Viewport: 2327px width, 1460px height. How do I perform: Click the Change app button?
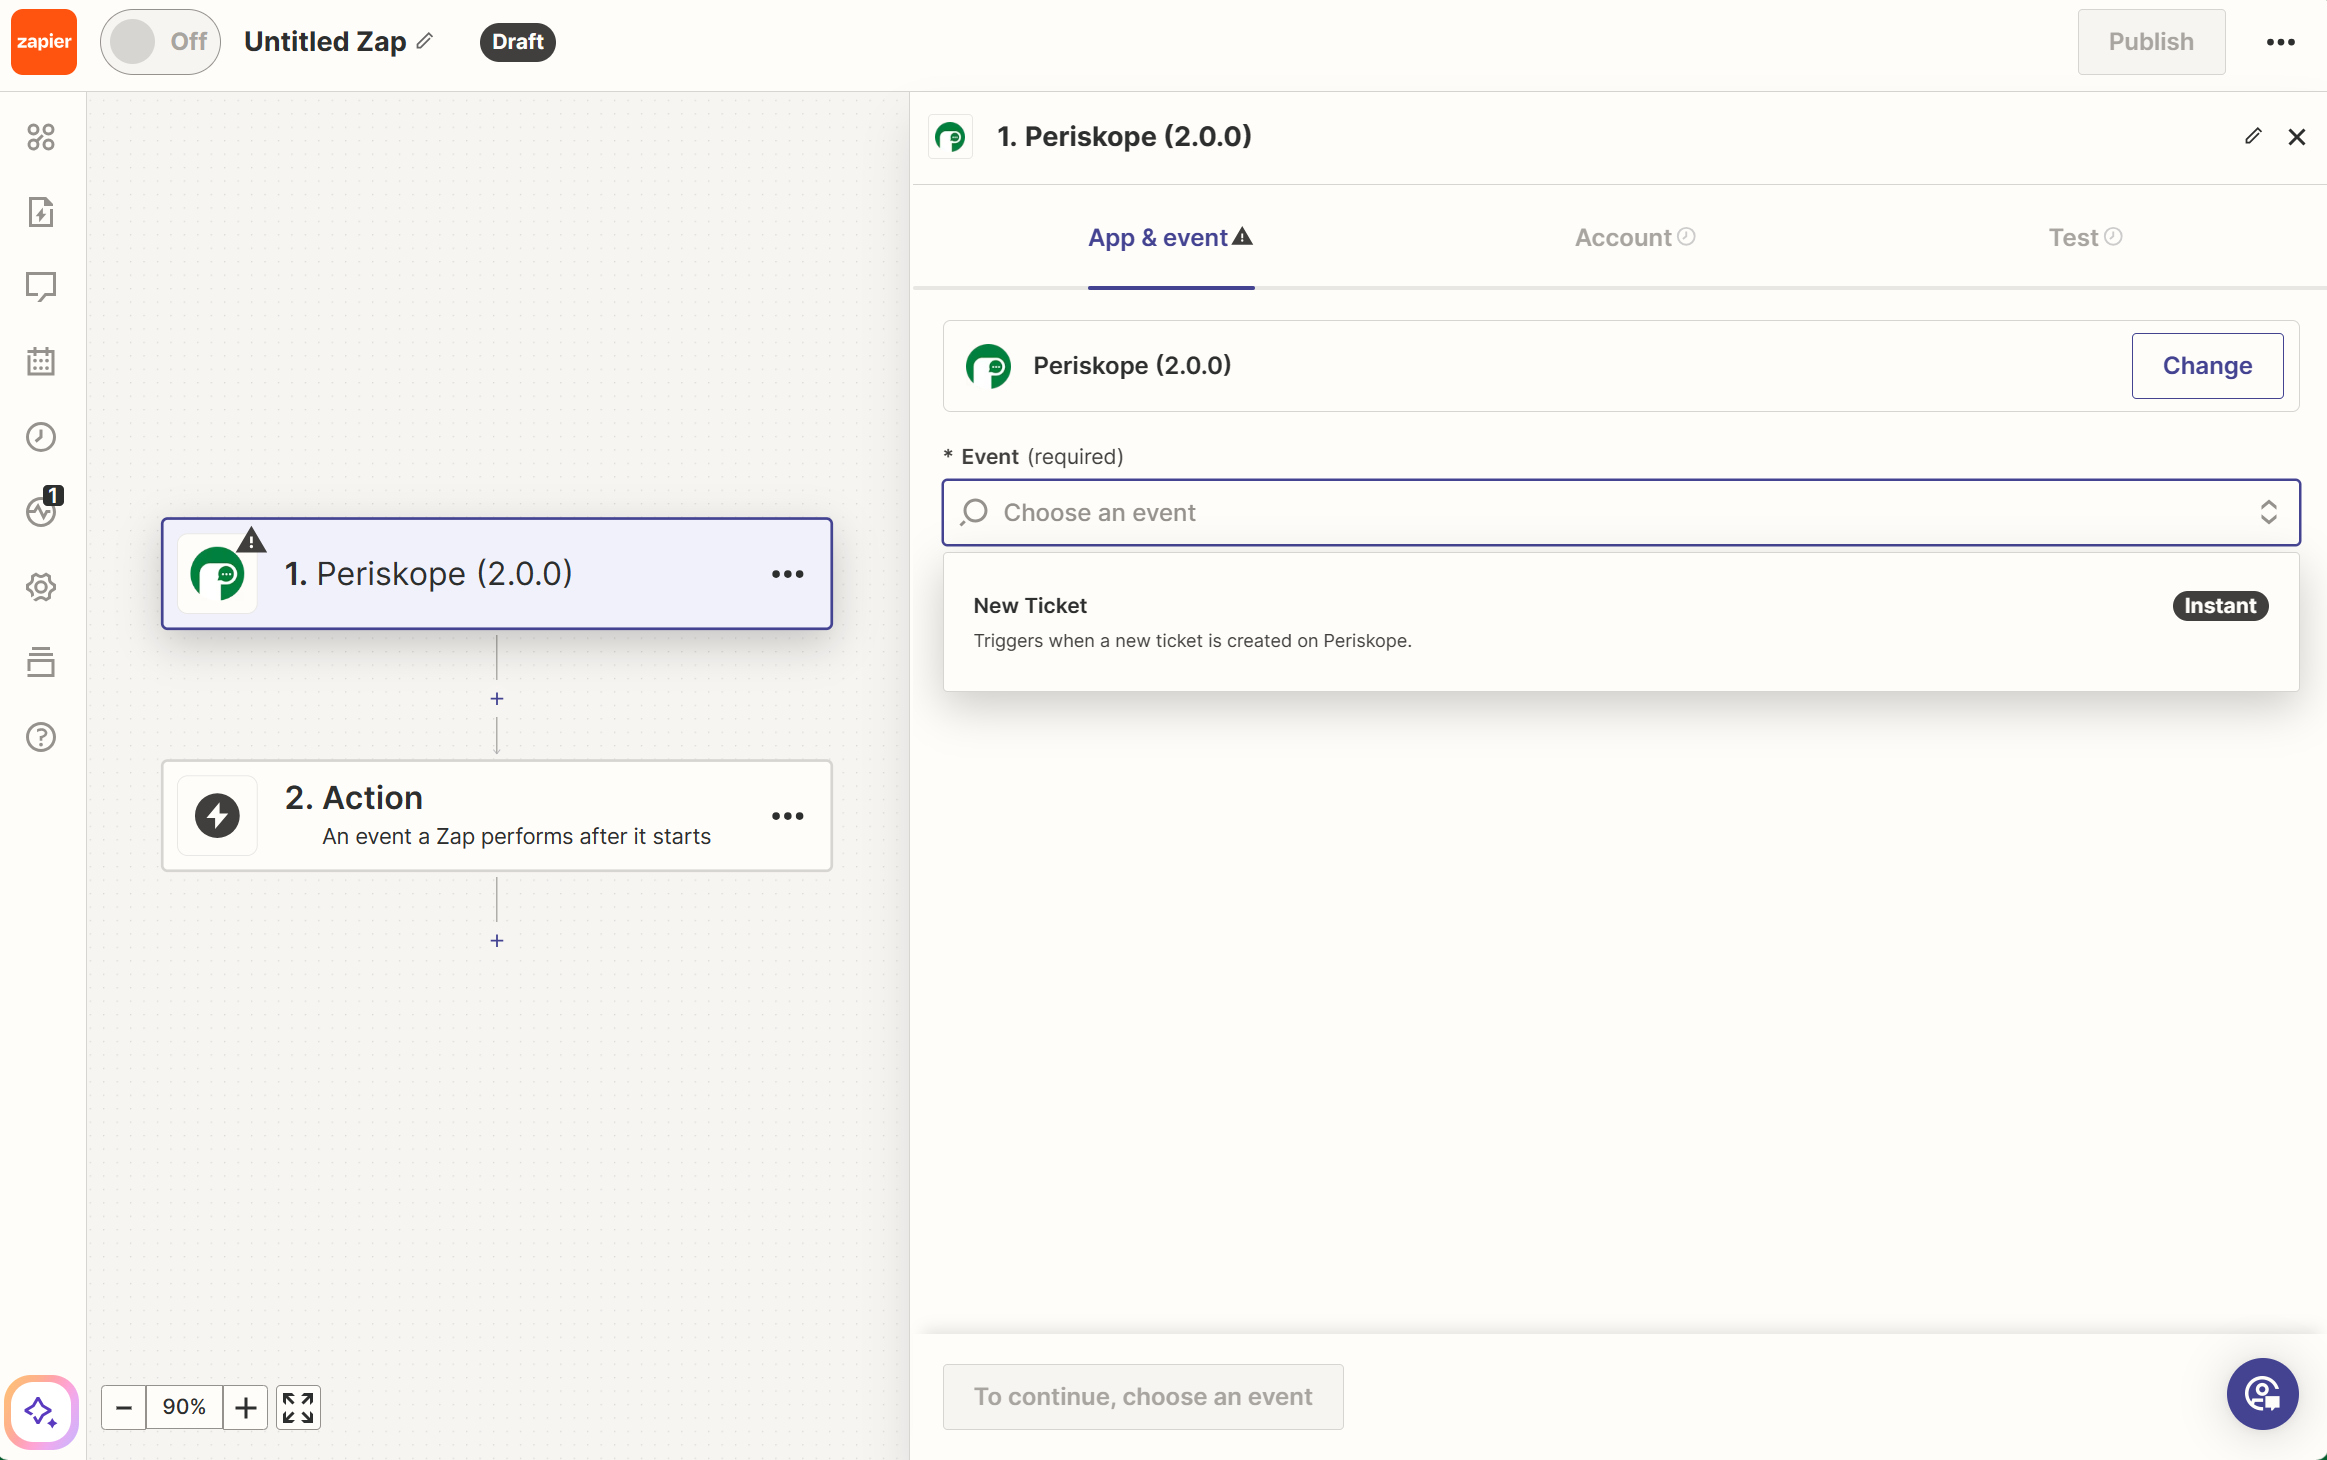2207,366
